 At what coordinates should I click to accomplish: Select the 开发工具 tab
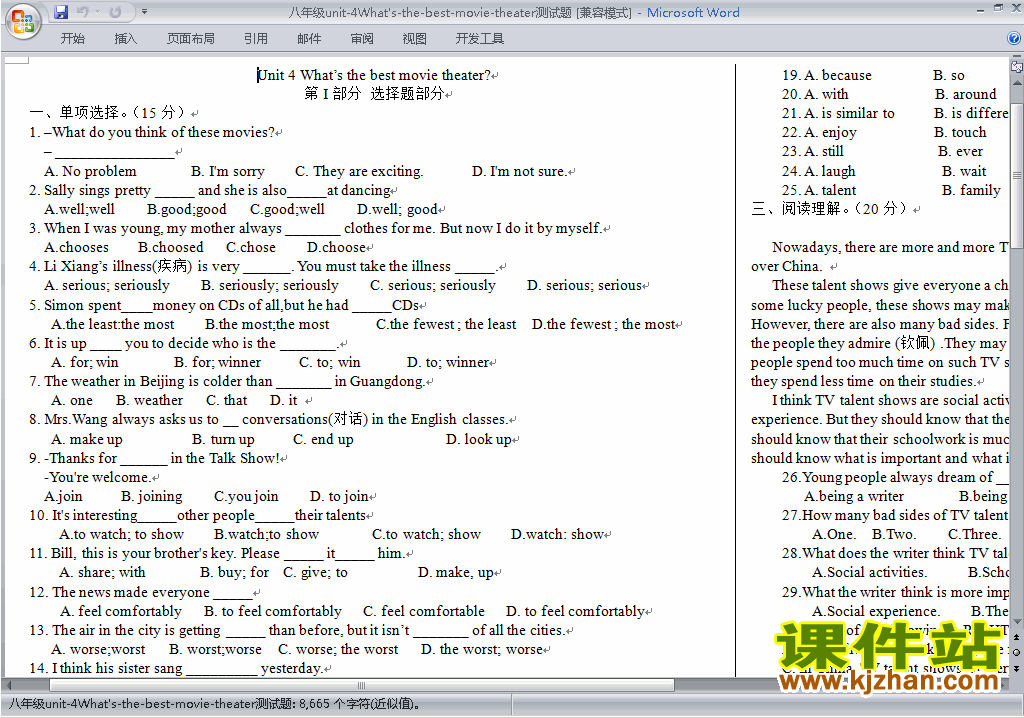tap(480, 39)
